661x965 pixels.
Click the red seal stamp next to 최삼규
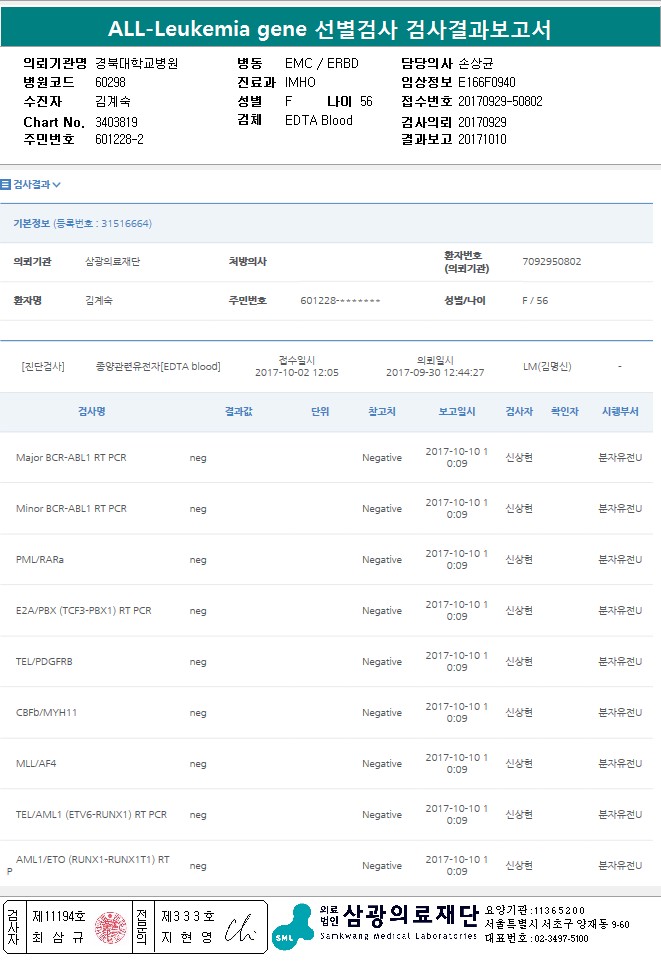click(112, 927)
